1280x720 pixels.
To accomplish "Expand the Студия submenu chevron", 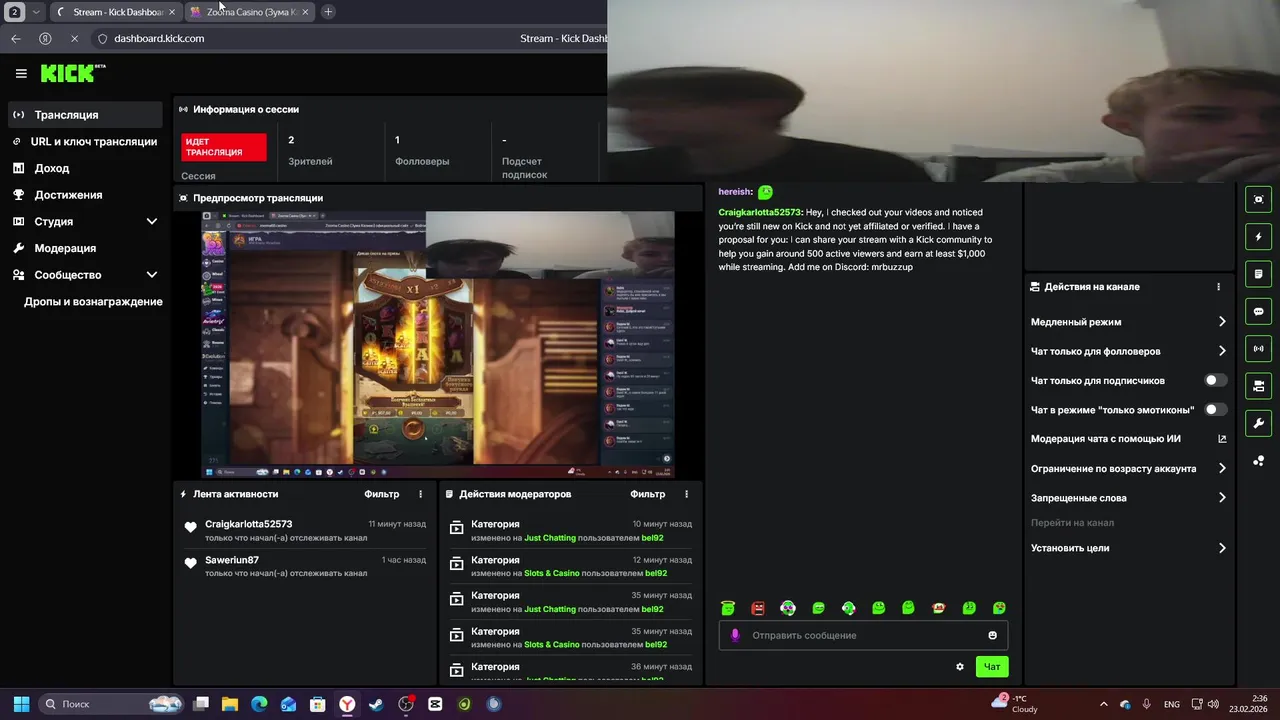I will (152, 222).
